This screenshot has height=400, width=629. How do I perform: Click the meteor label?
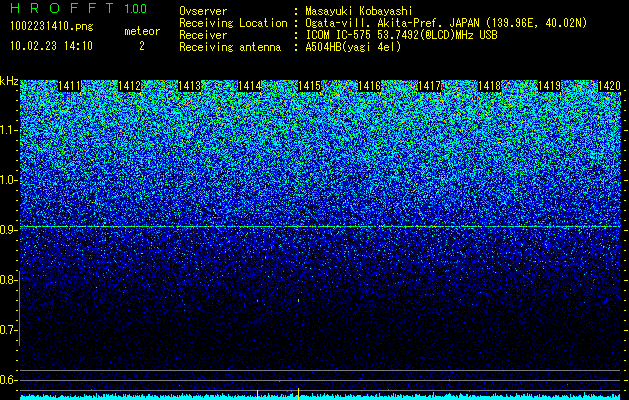142,31
